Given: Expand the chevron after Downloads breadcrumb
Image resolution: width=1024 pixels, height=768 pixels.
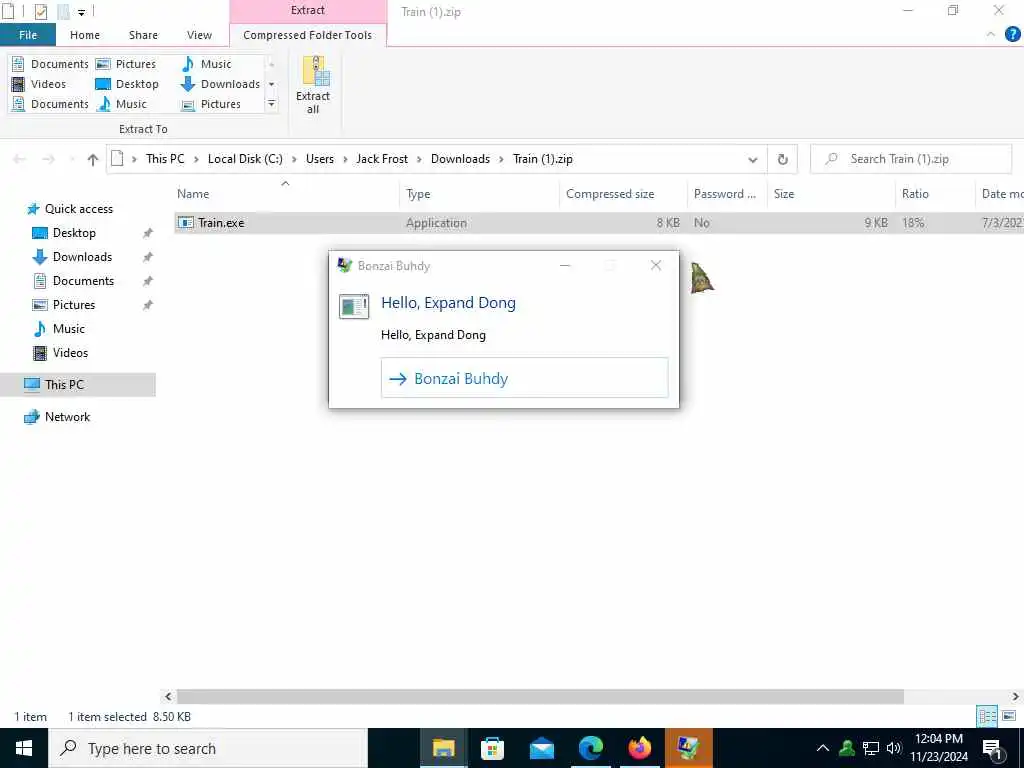Looking at the screenshot, I should coord(502,159).
